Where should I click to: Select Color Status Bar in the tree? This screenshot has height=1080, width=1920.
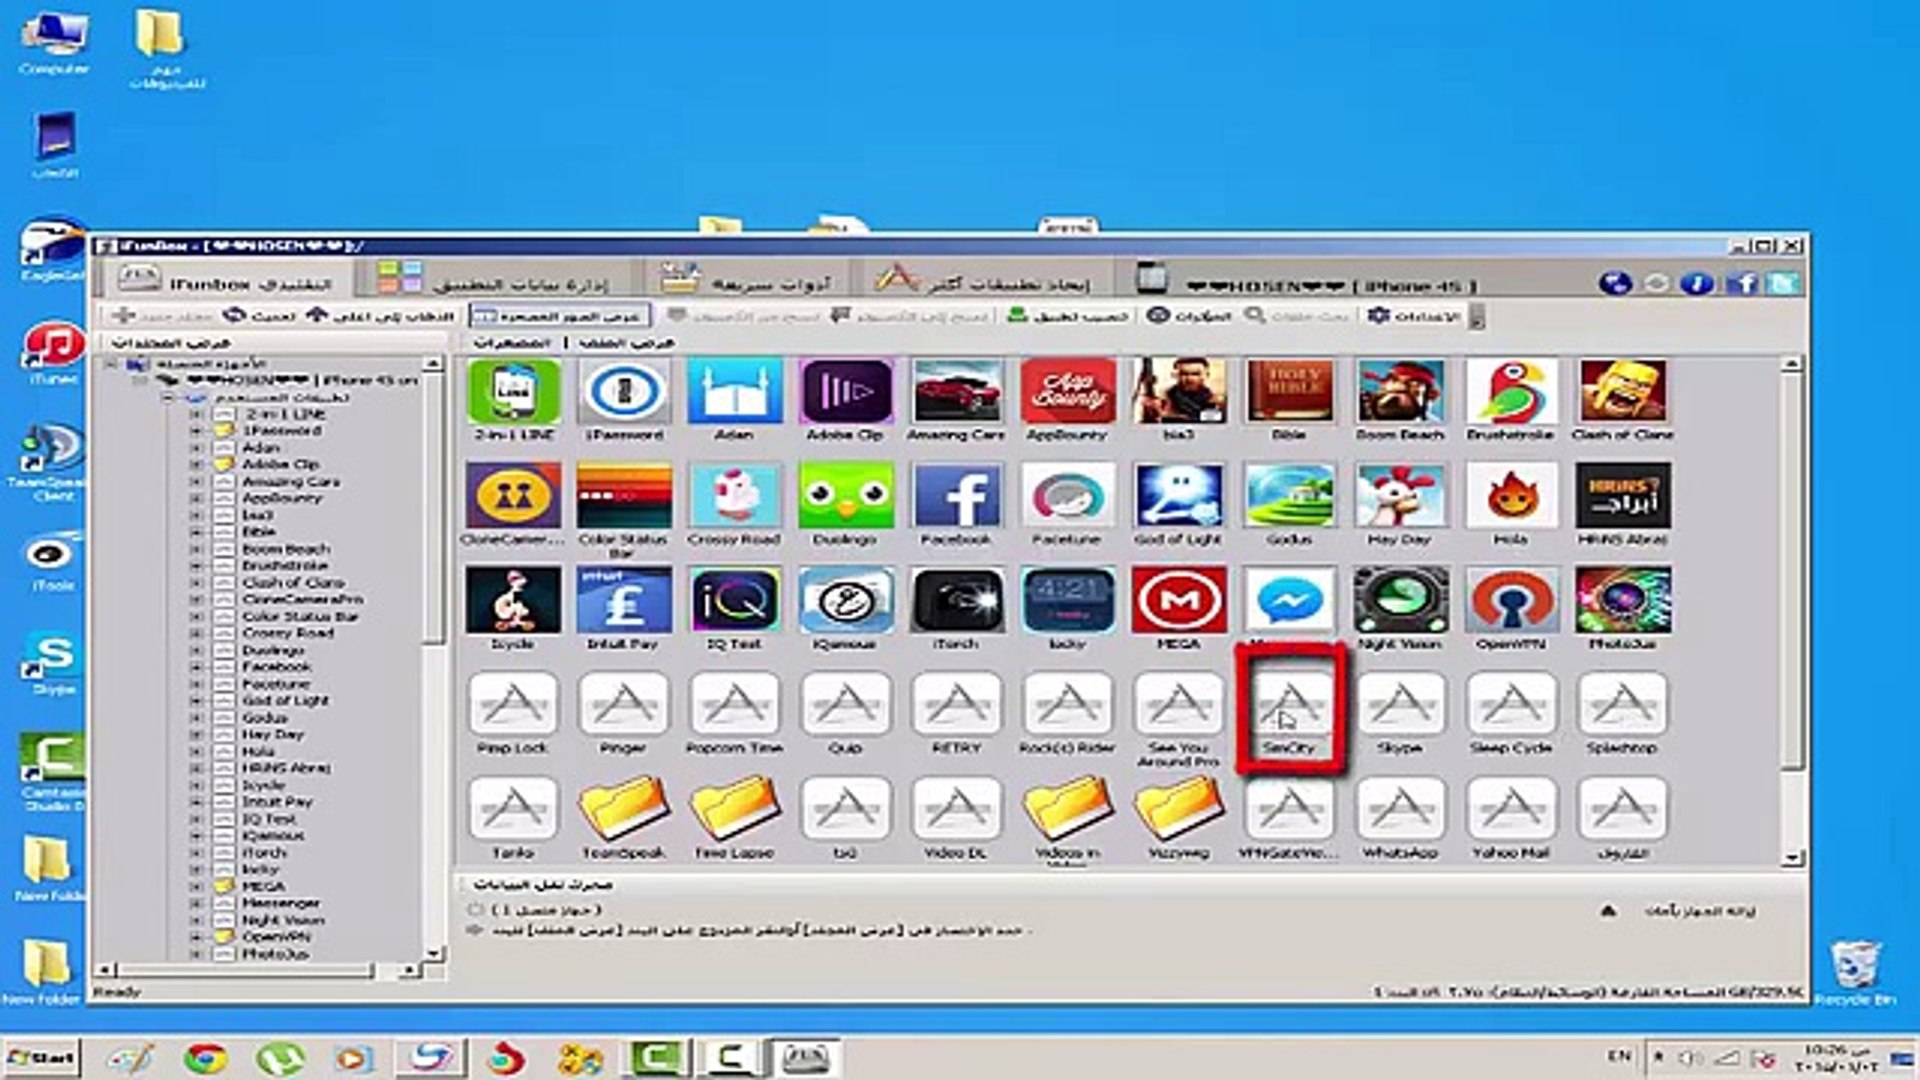pos(300,617)
